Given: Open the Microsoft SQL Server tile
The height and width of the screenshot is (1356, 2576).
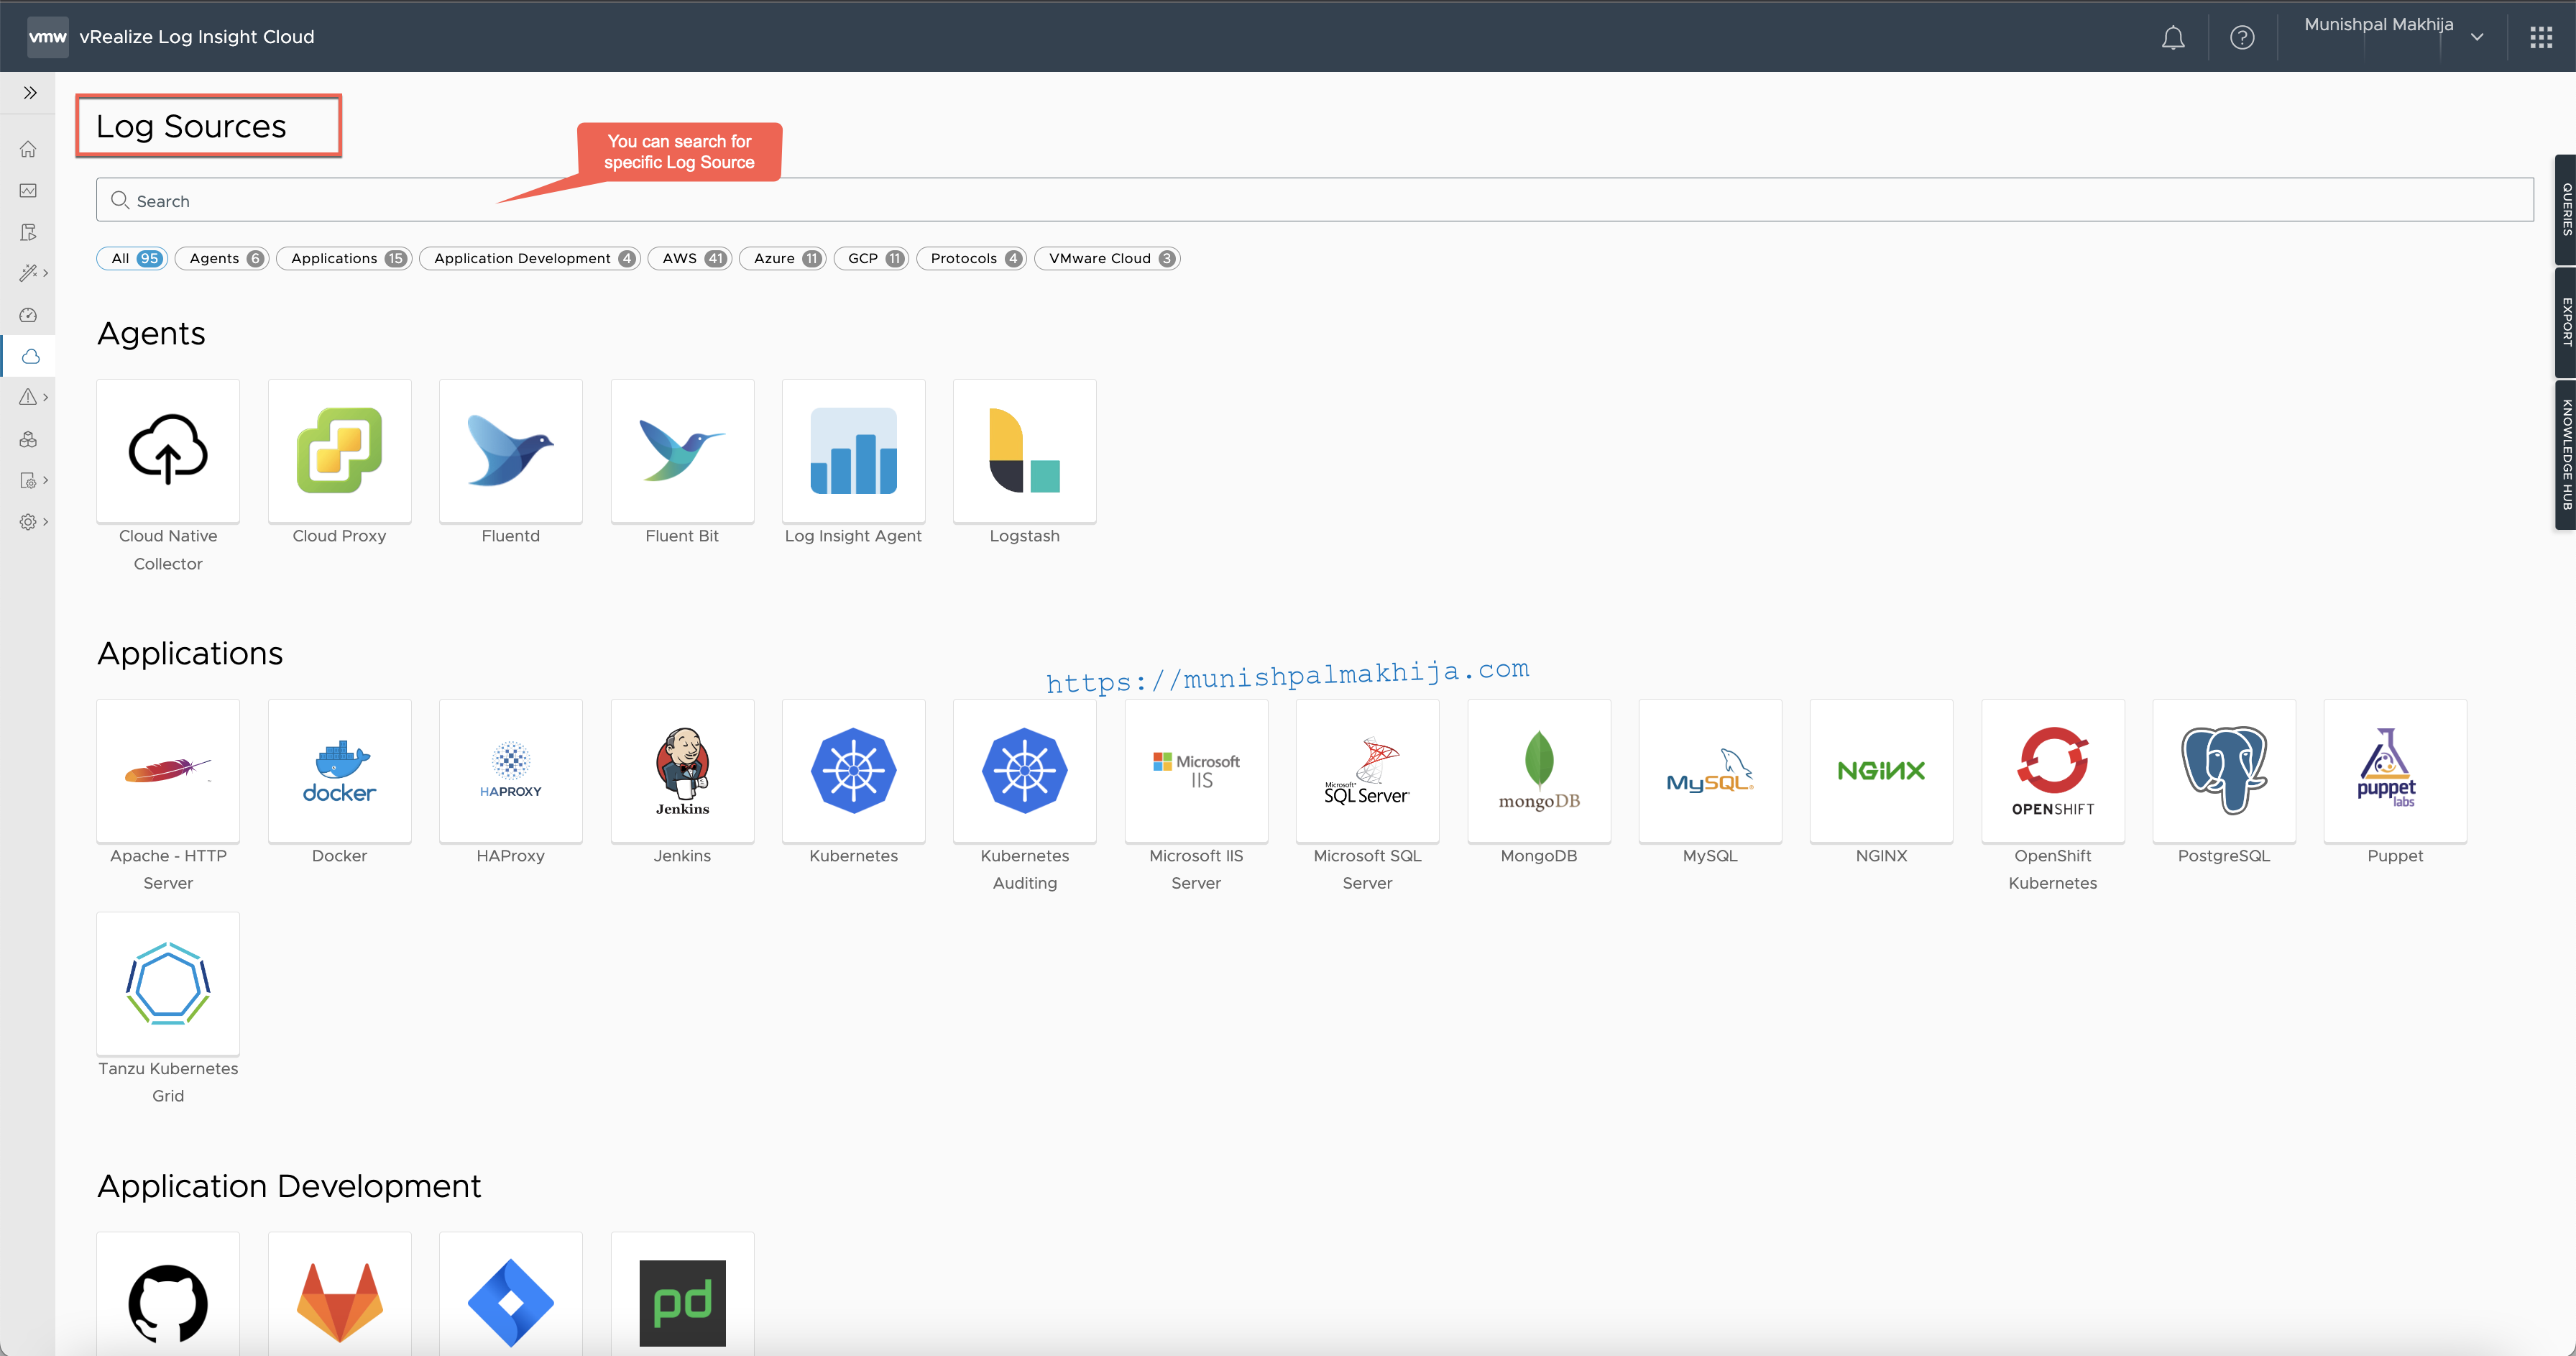Looking at the screenshot, I should coord(1367,771).
